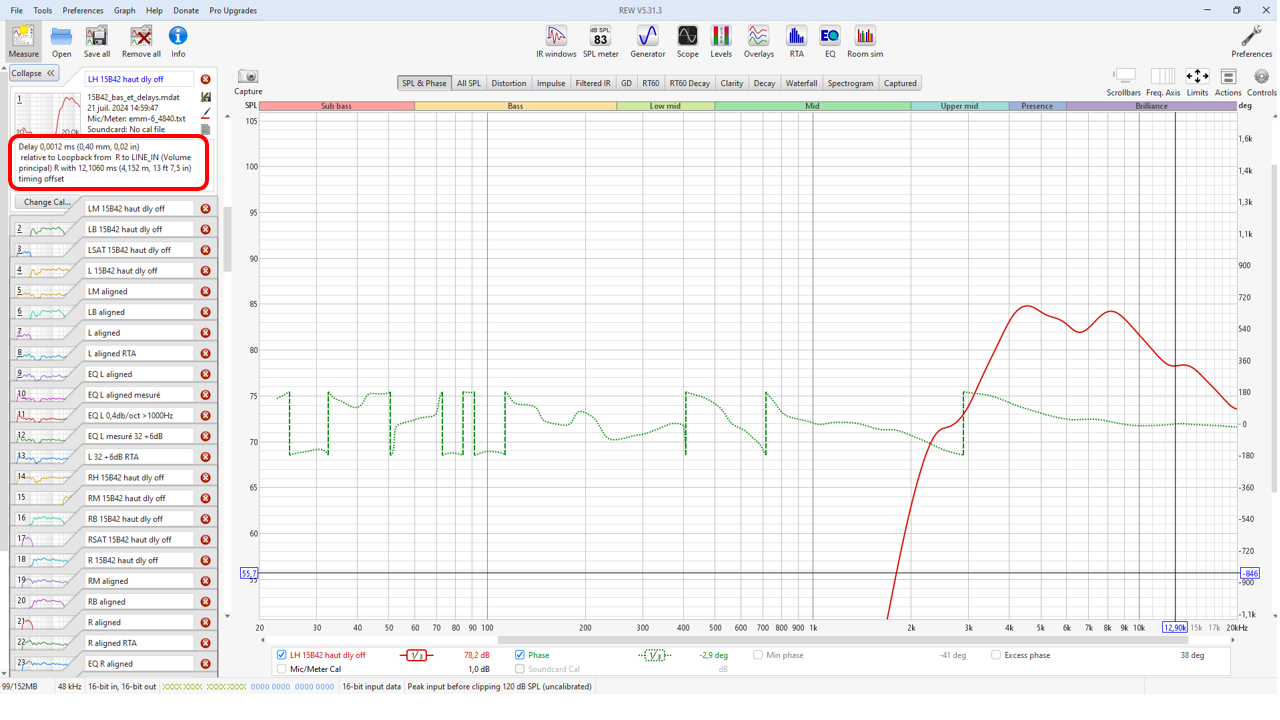Enable the Excess phase checkbox
Image resolution: width=1280 pixels, height=720 pixels.
[x=996, y=656]
